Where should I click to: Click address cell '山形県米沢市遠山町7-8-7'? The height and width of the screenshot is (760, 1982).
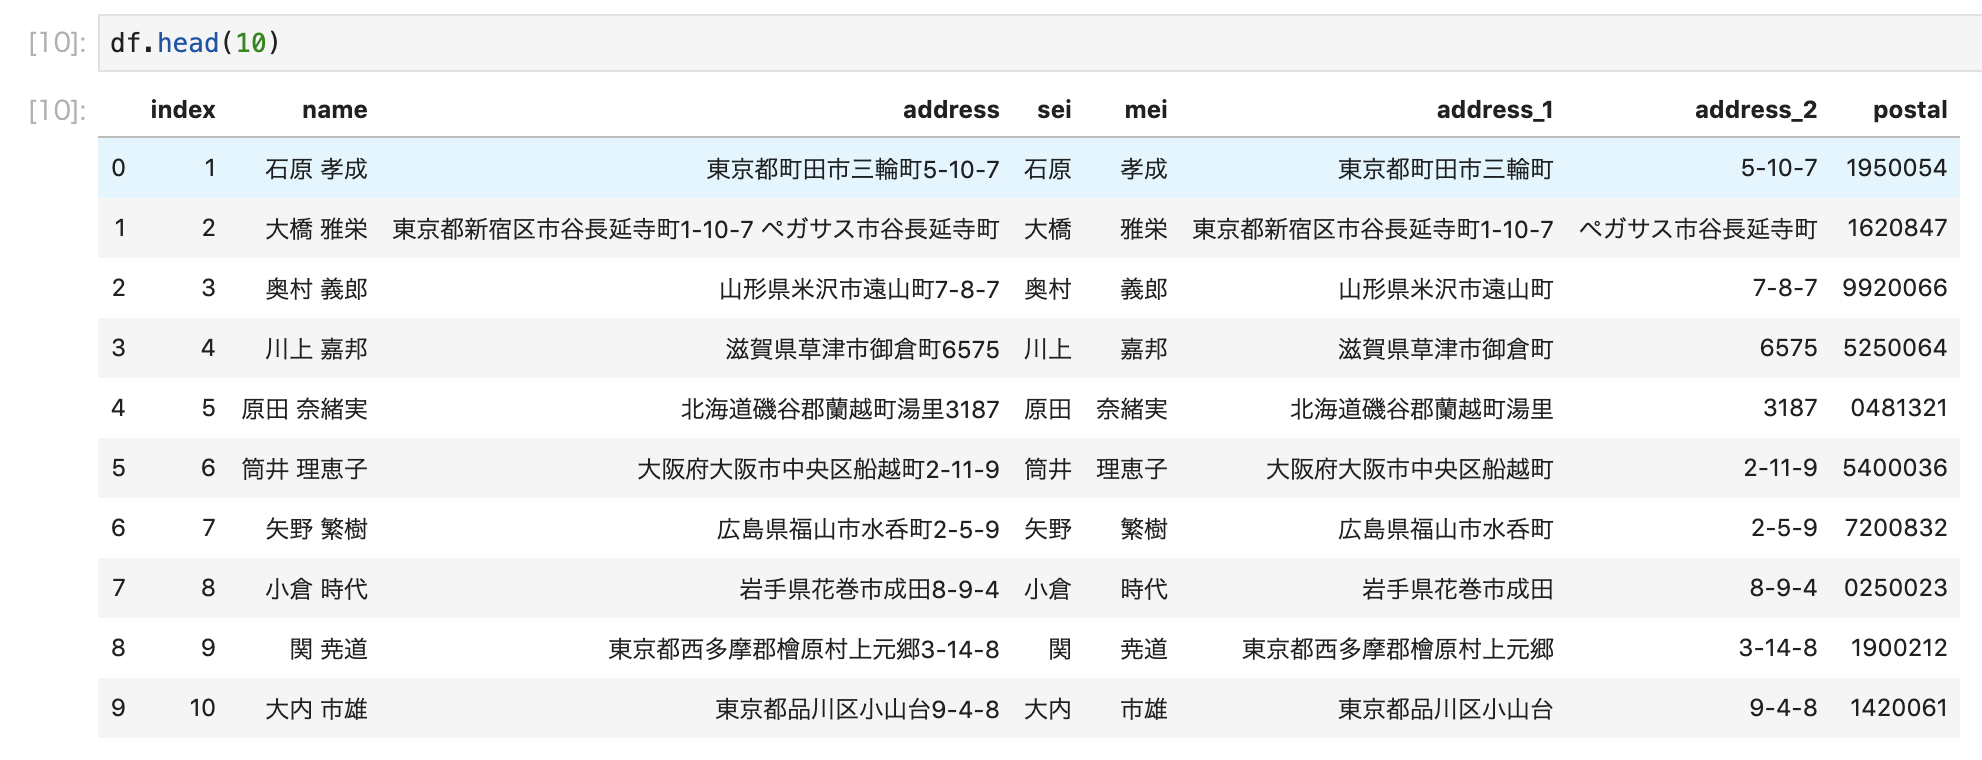click(859, 289)
